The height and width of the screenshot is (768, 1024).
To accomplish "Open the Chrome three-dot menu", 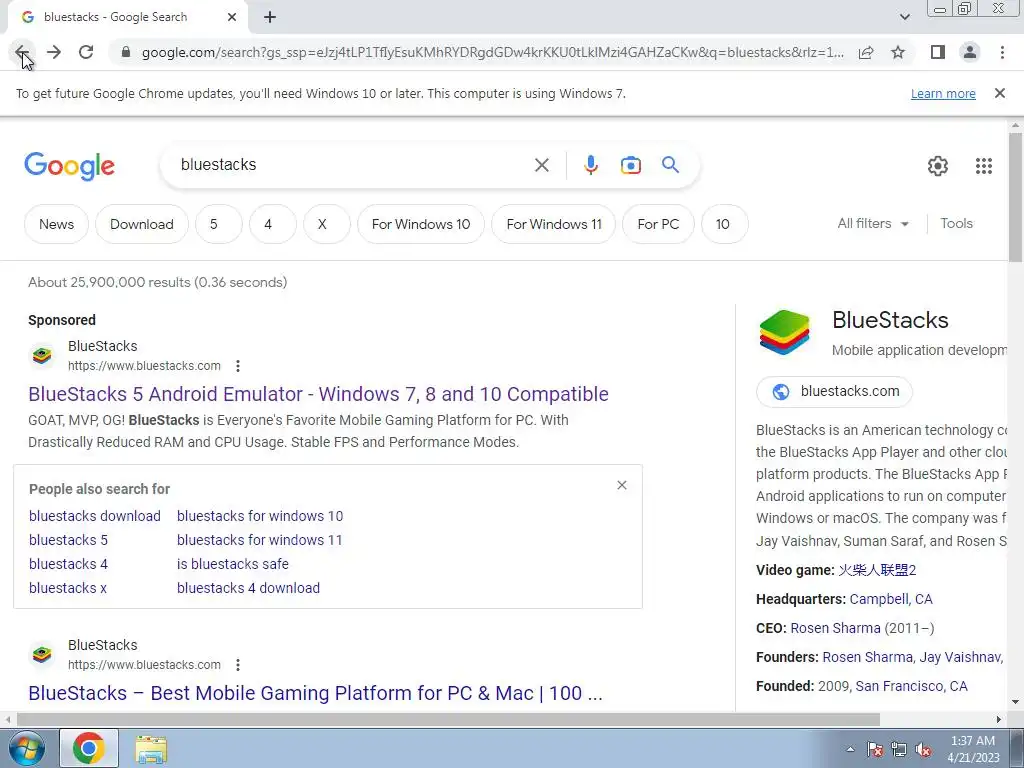I will point(1002,52).
